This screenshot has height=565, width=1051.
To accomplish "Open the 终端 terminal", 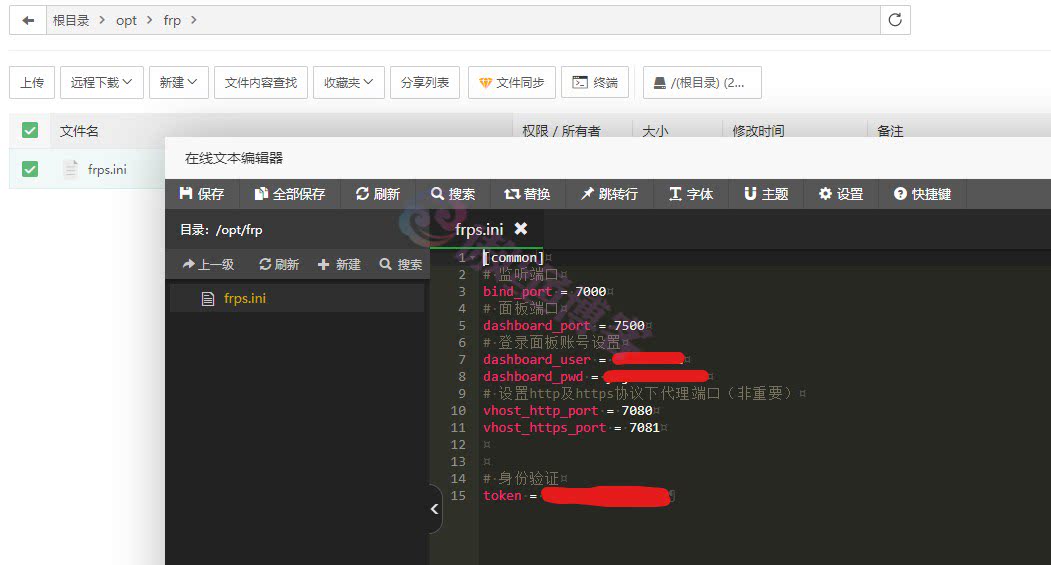I will [595, 82].
